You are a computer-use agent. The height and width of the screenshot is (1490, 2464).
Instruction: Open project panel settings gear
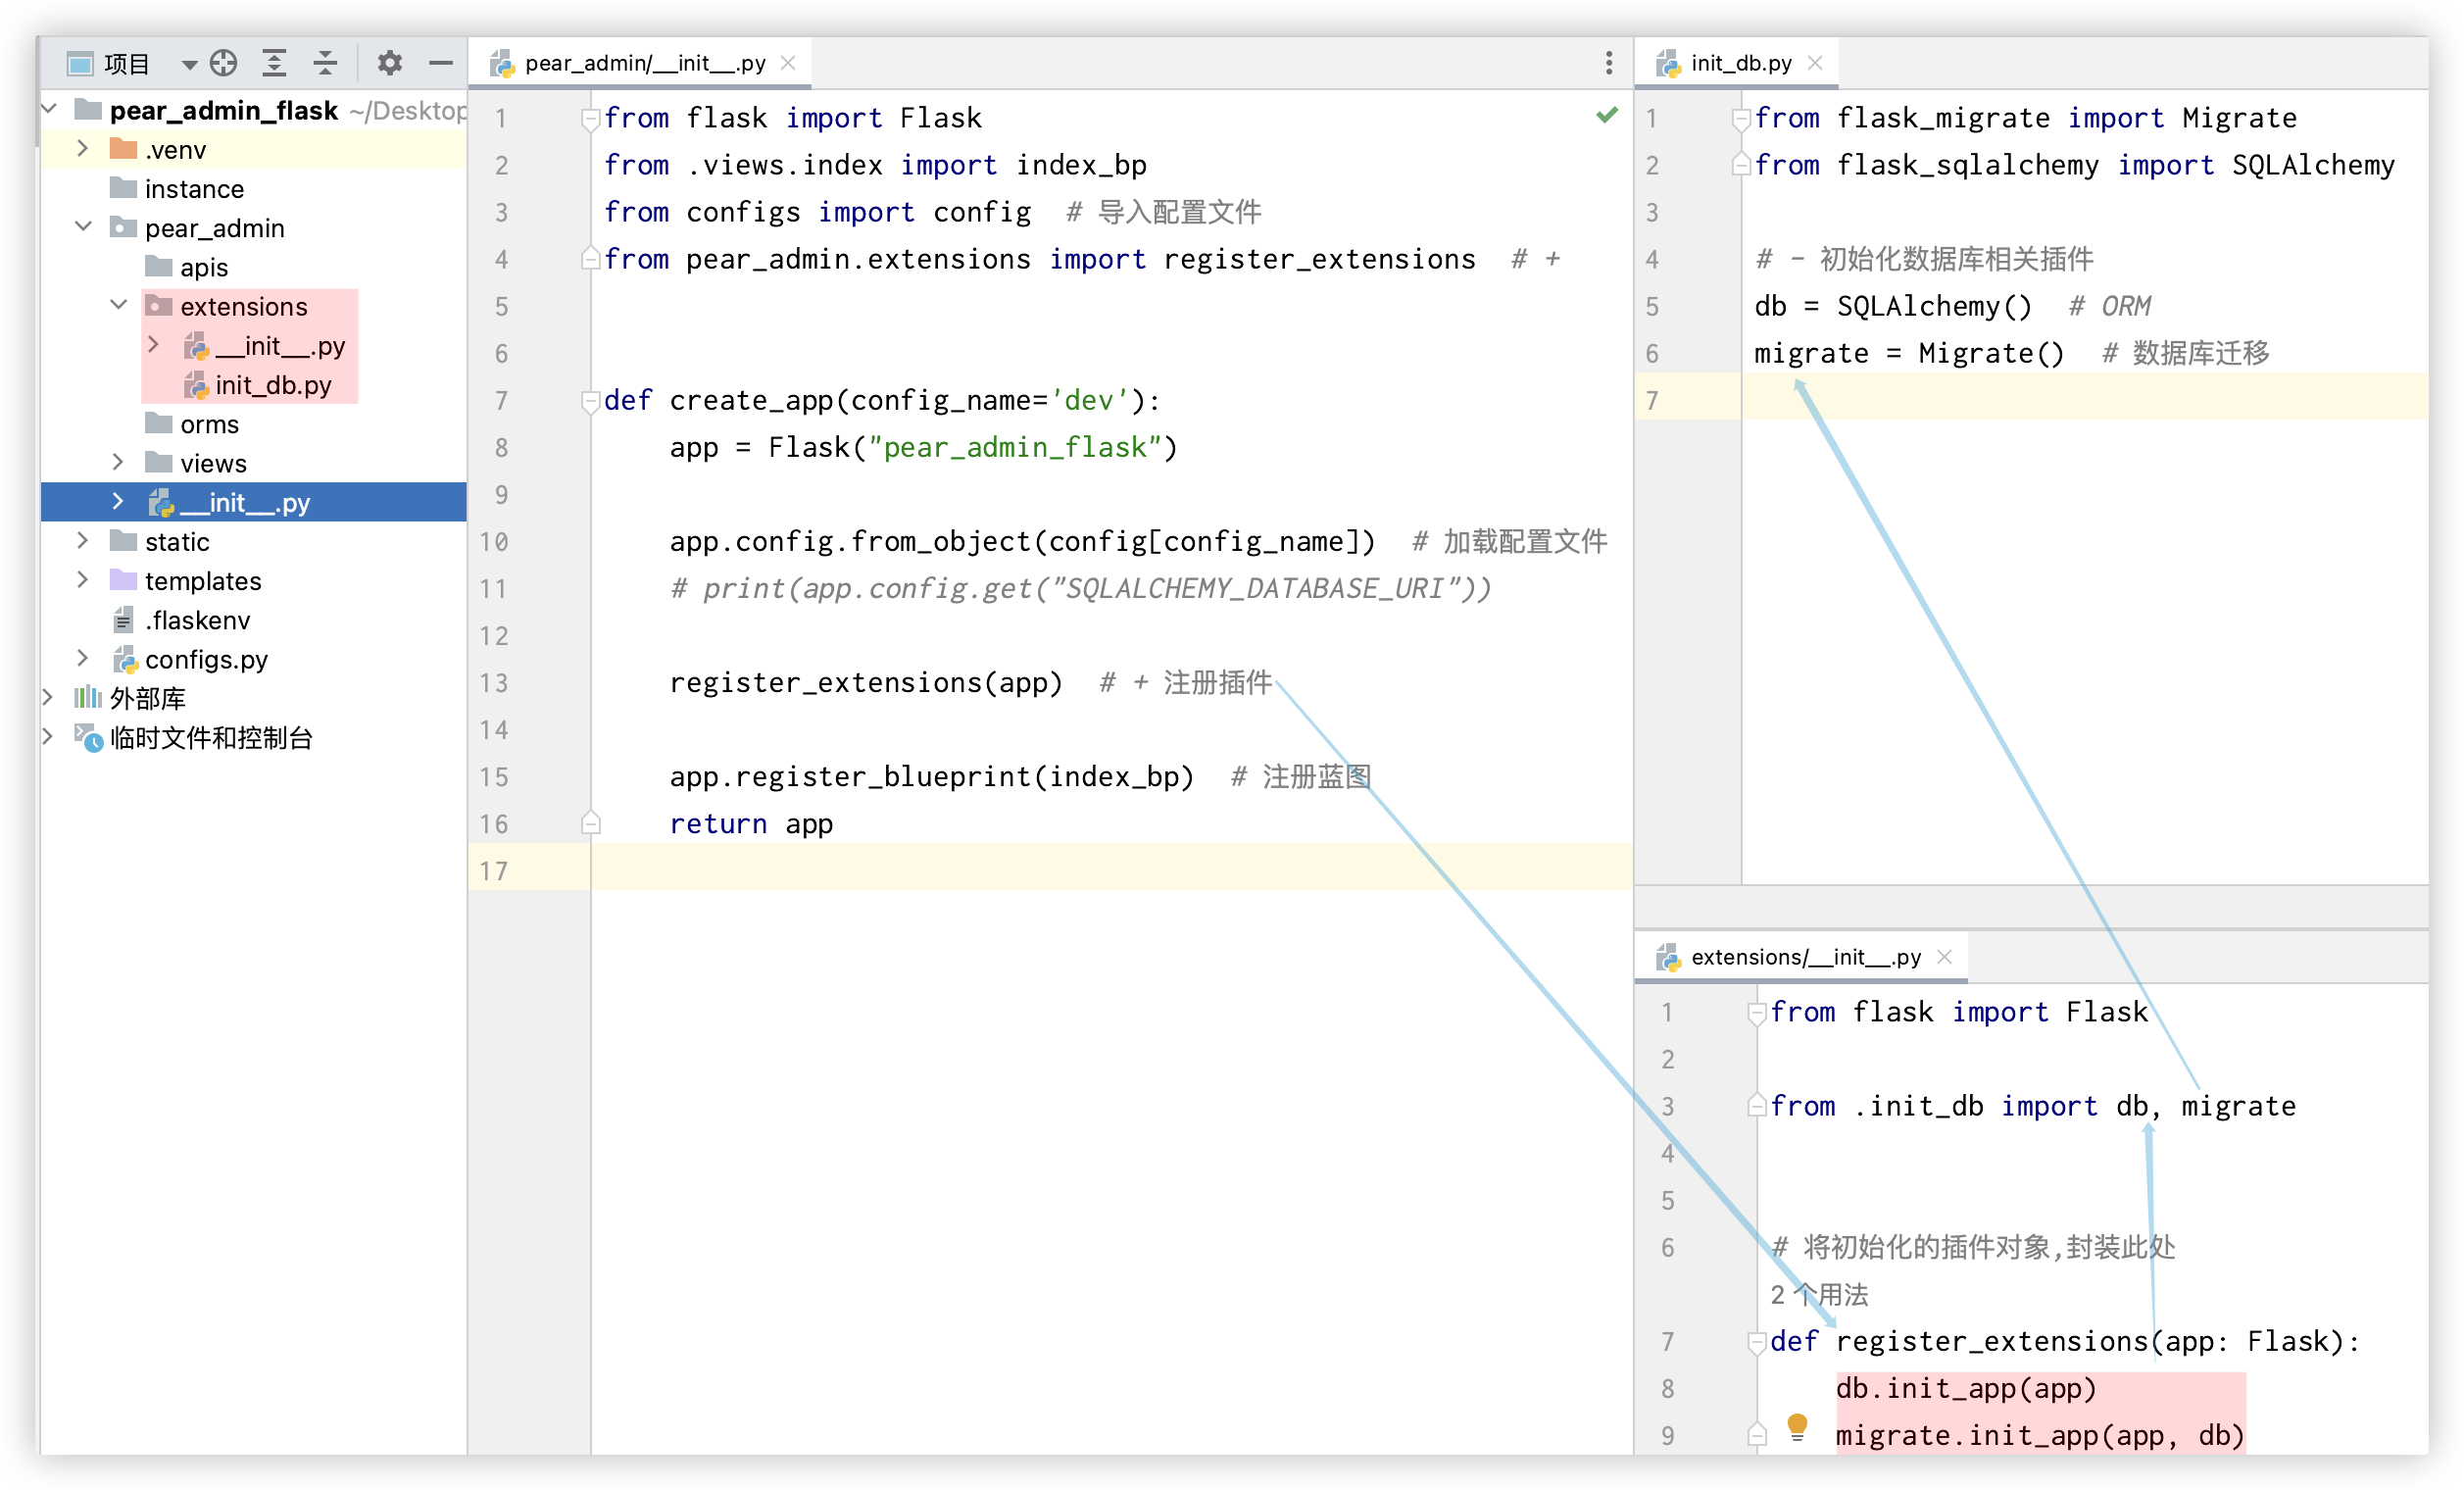390,64
